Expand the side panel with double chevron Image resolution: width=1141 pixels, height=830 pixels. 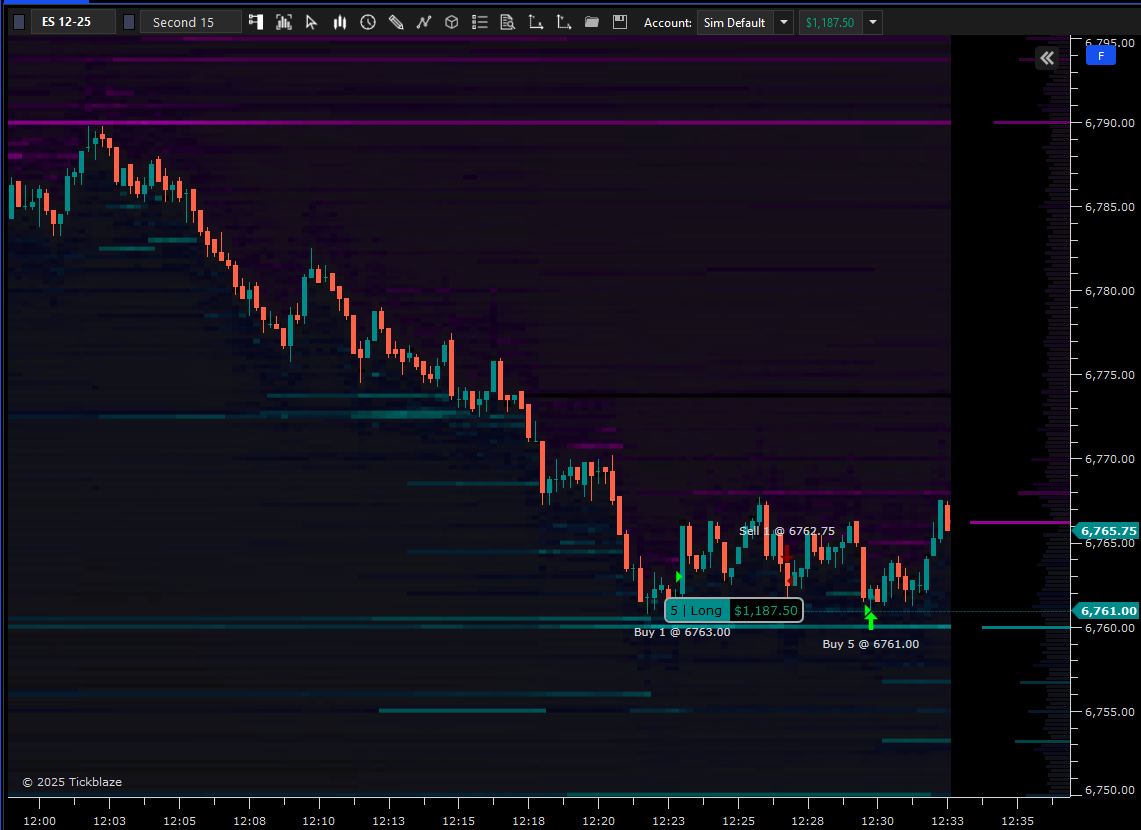click(1046, 58)
